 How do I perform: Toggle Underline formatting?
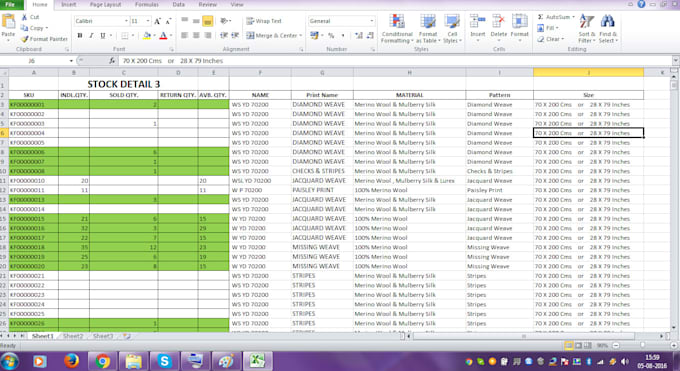103,36
